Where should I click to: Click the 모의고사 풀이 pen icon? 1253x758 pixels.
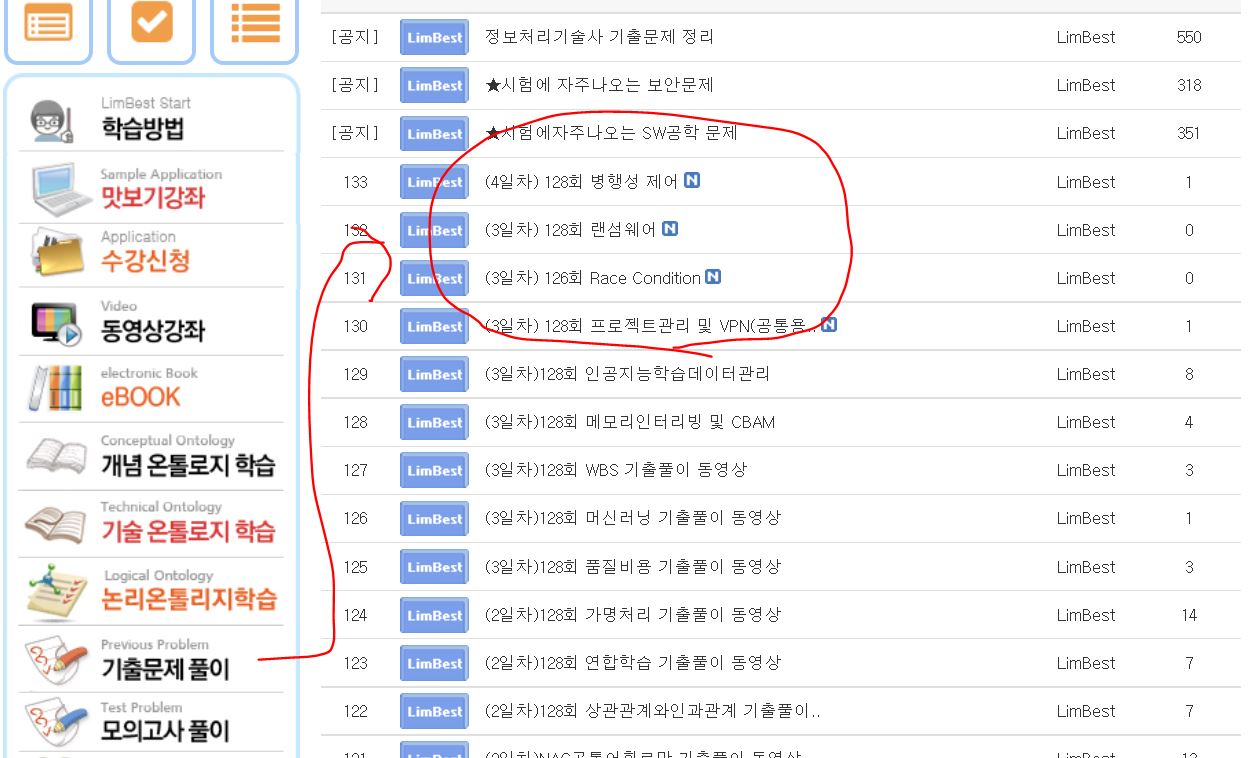point(56,722)
